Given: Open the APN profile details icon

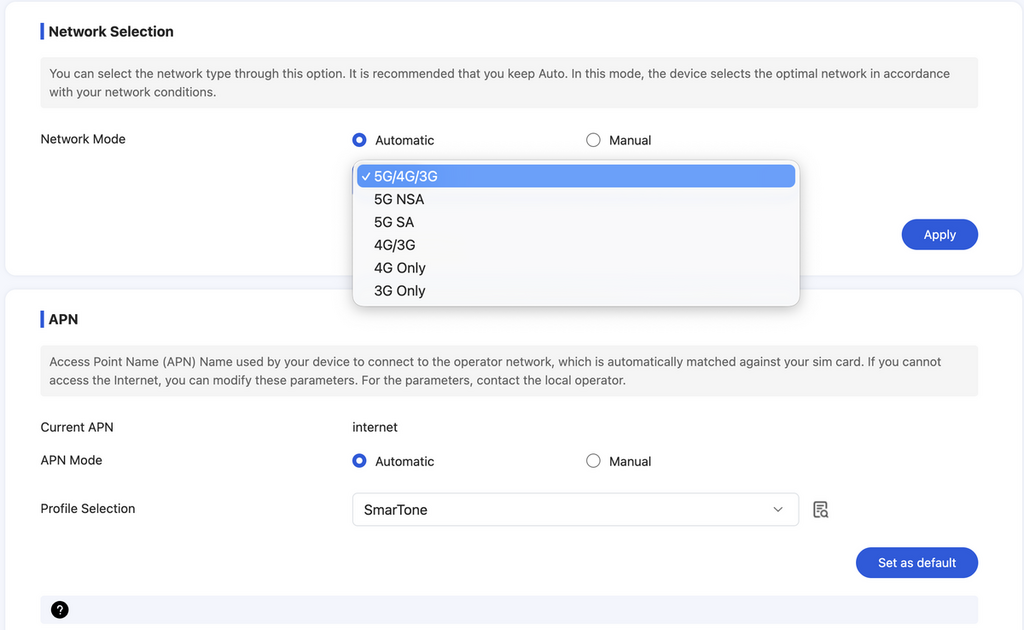Looking at the screenshot, I should pos(820,510).
